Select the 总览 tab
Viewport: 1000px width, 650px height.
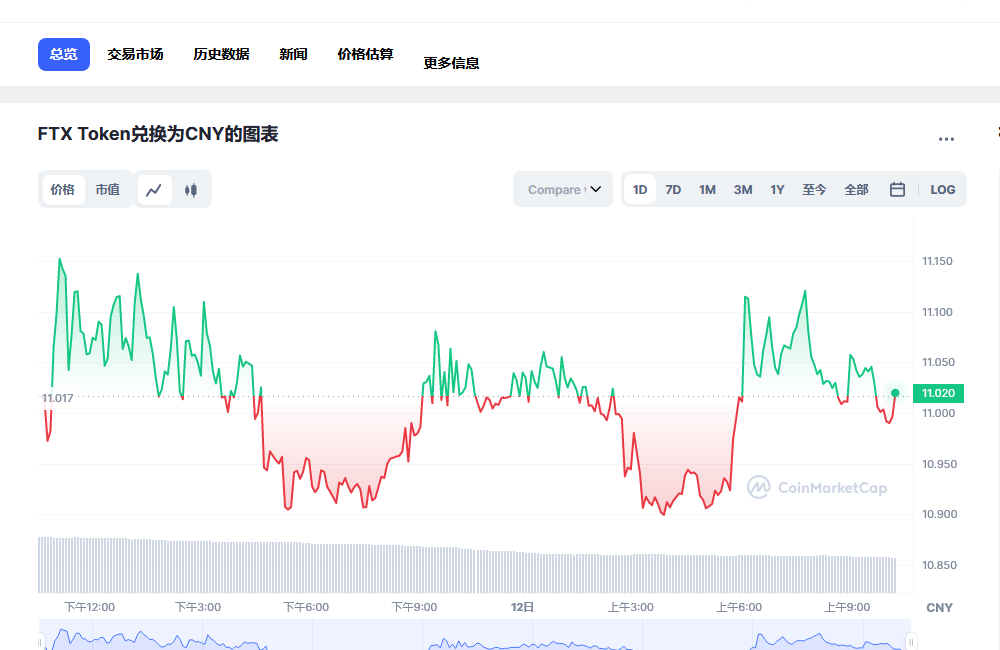(x=64, y=54)
